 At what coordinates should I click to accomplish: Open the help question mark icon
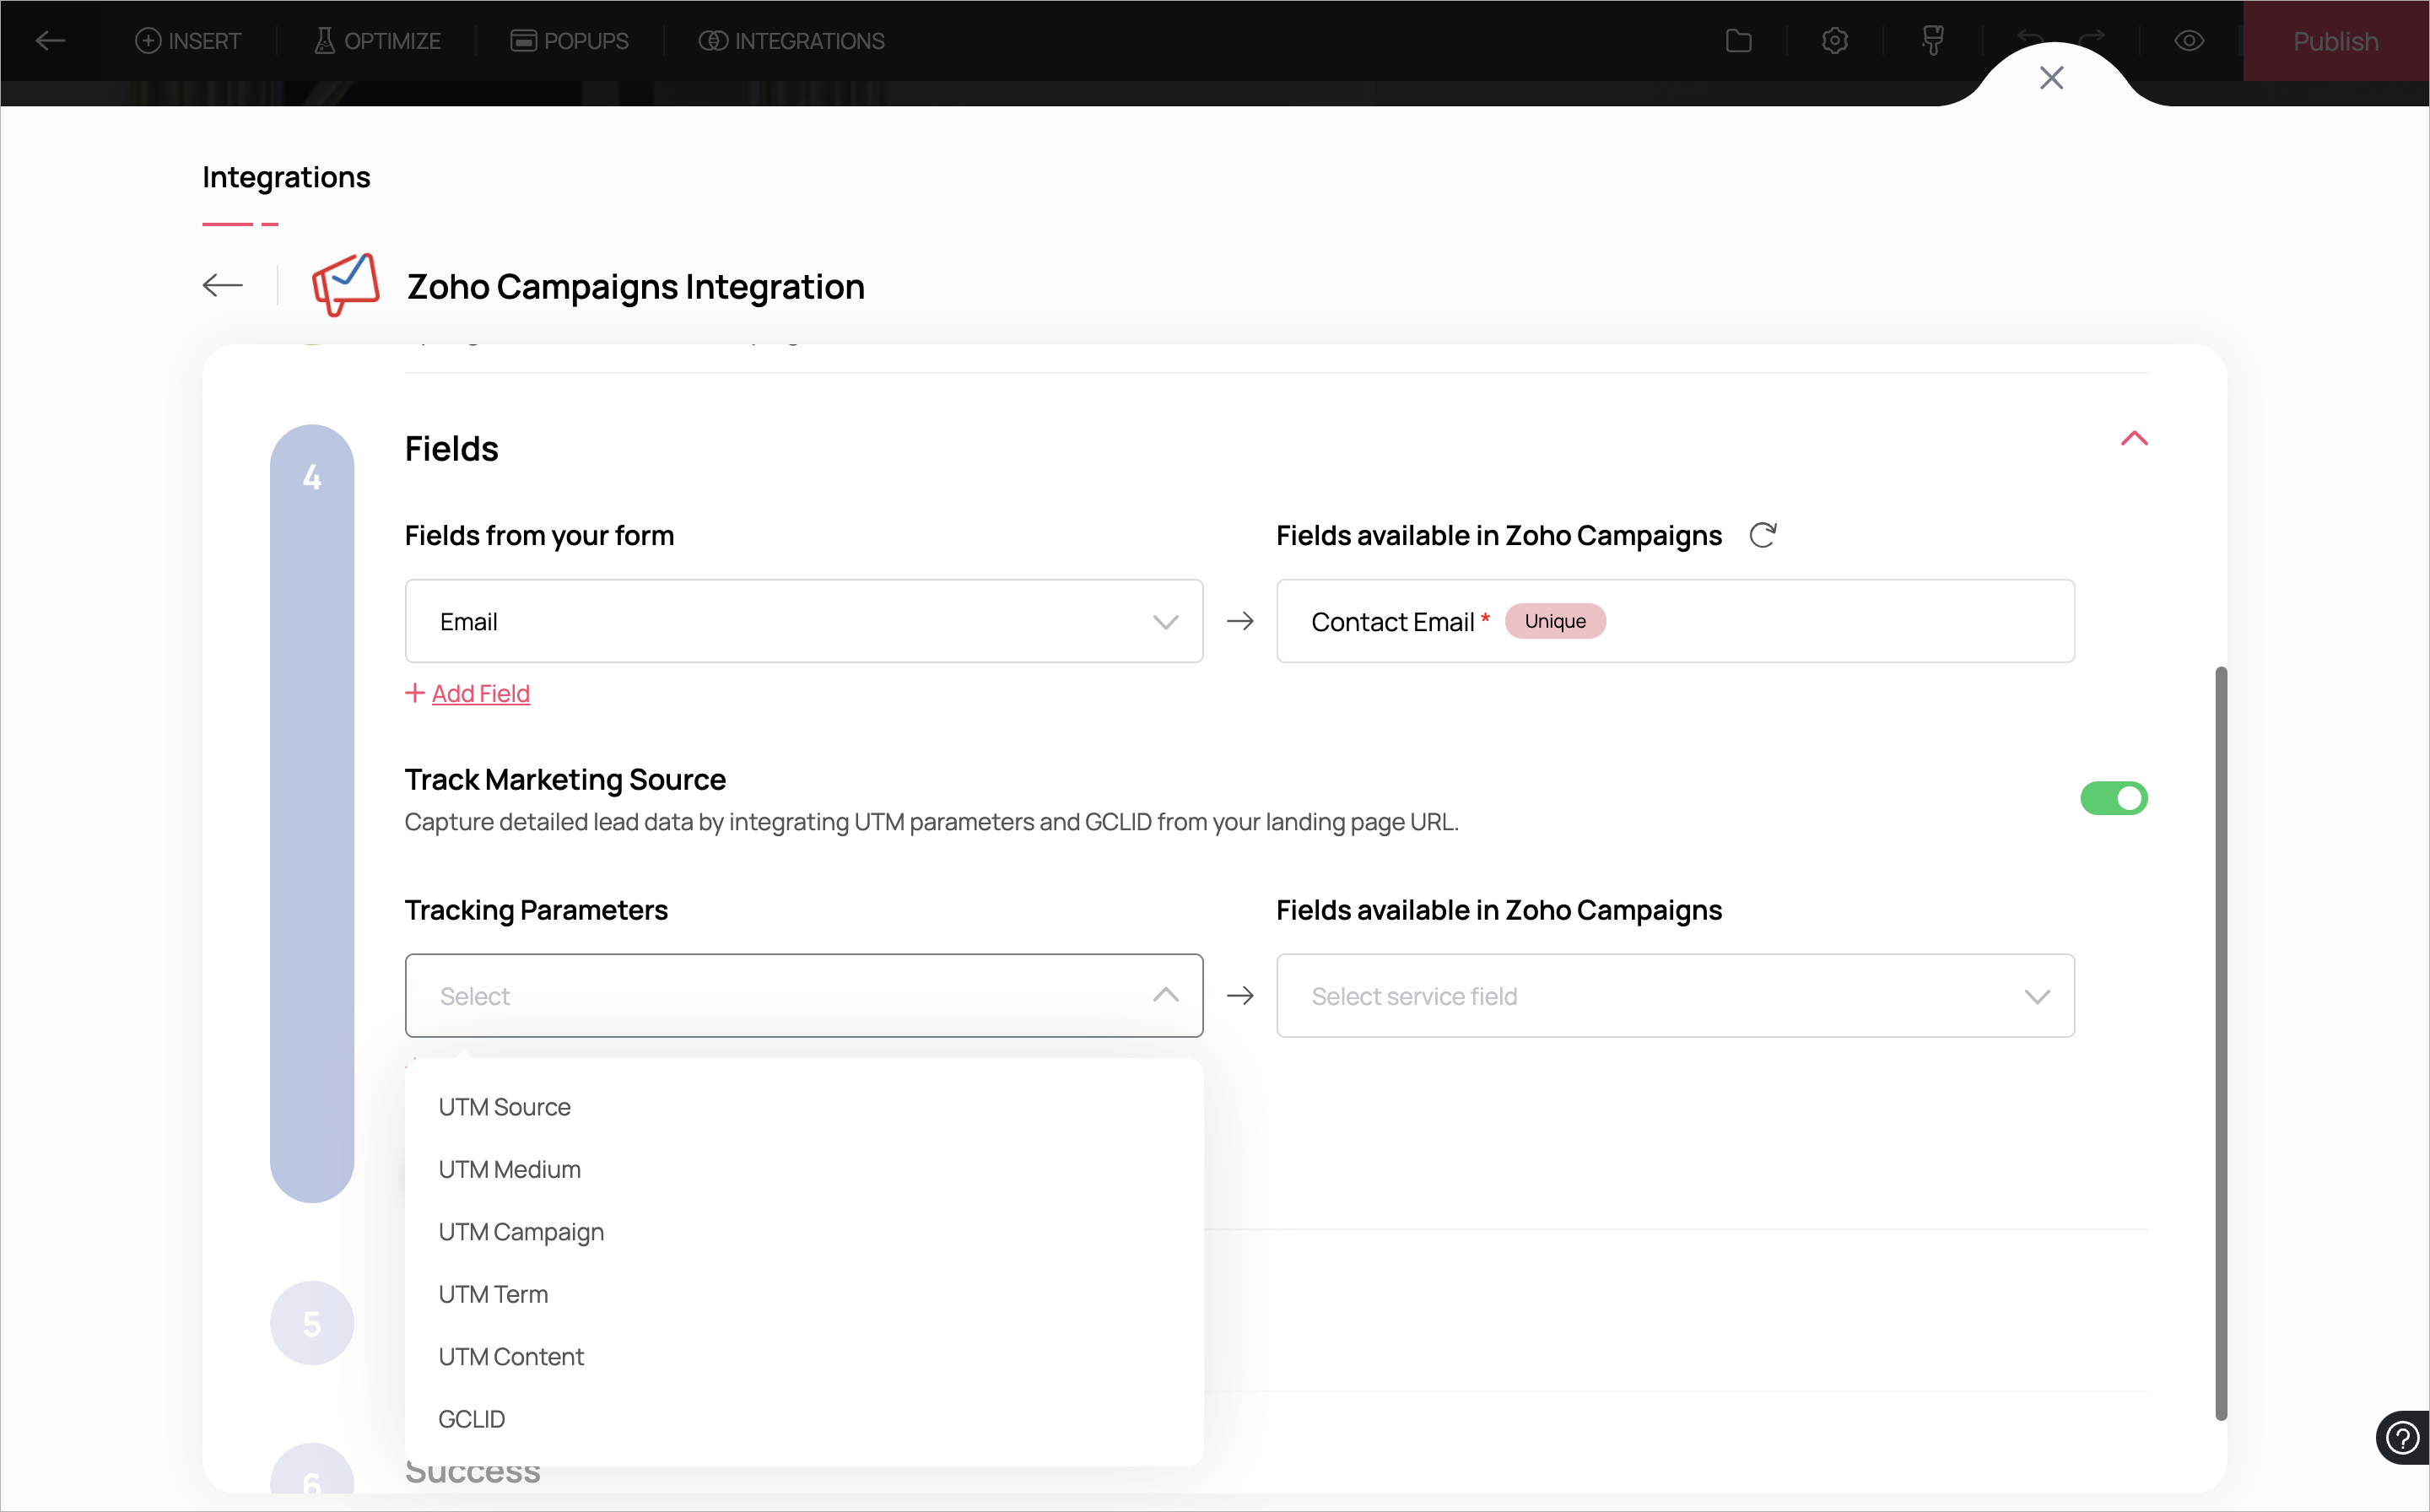[x=2401, y=1438]
